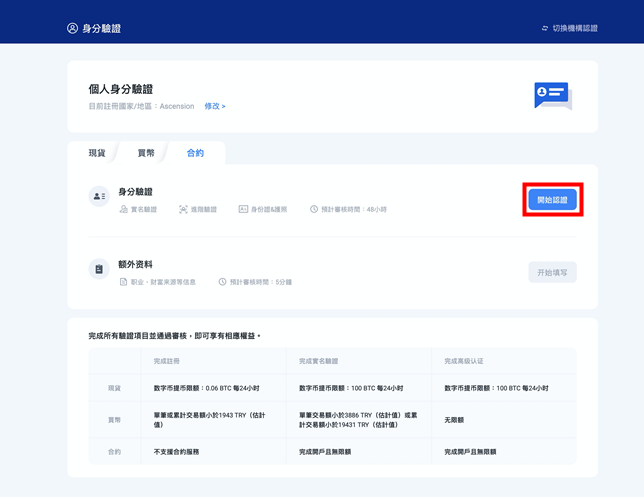
Task: Click the 身份證&護照 ID card icon
Action: (x=243, y=210)
